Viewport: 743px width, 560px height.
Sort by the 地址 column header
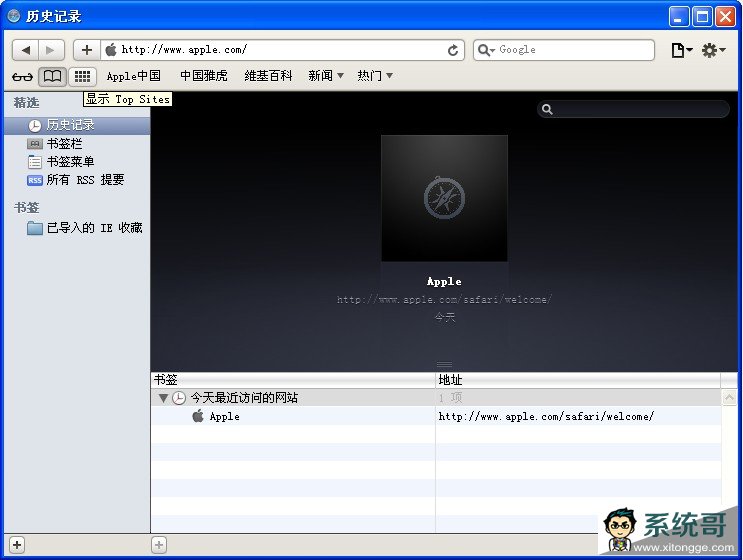point(578,379)
